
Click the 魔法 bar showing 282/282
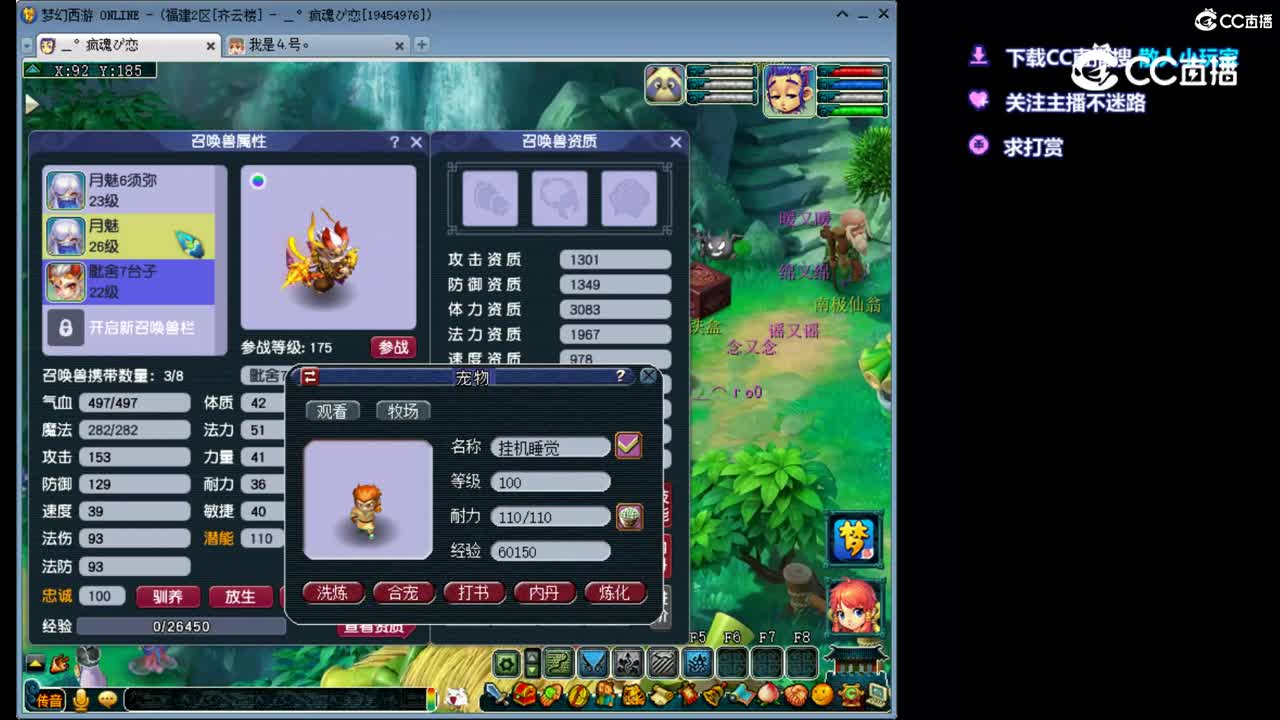coord(134,430)
